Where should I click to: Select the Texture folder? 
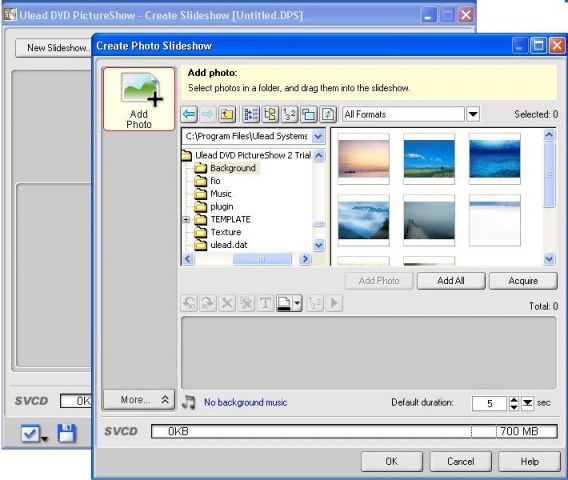pos(226,232)
